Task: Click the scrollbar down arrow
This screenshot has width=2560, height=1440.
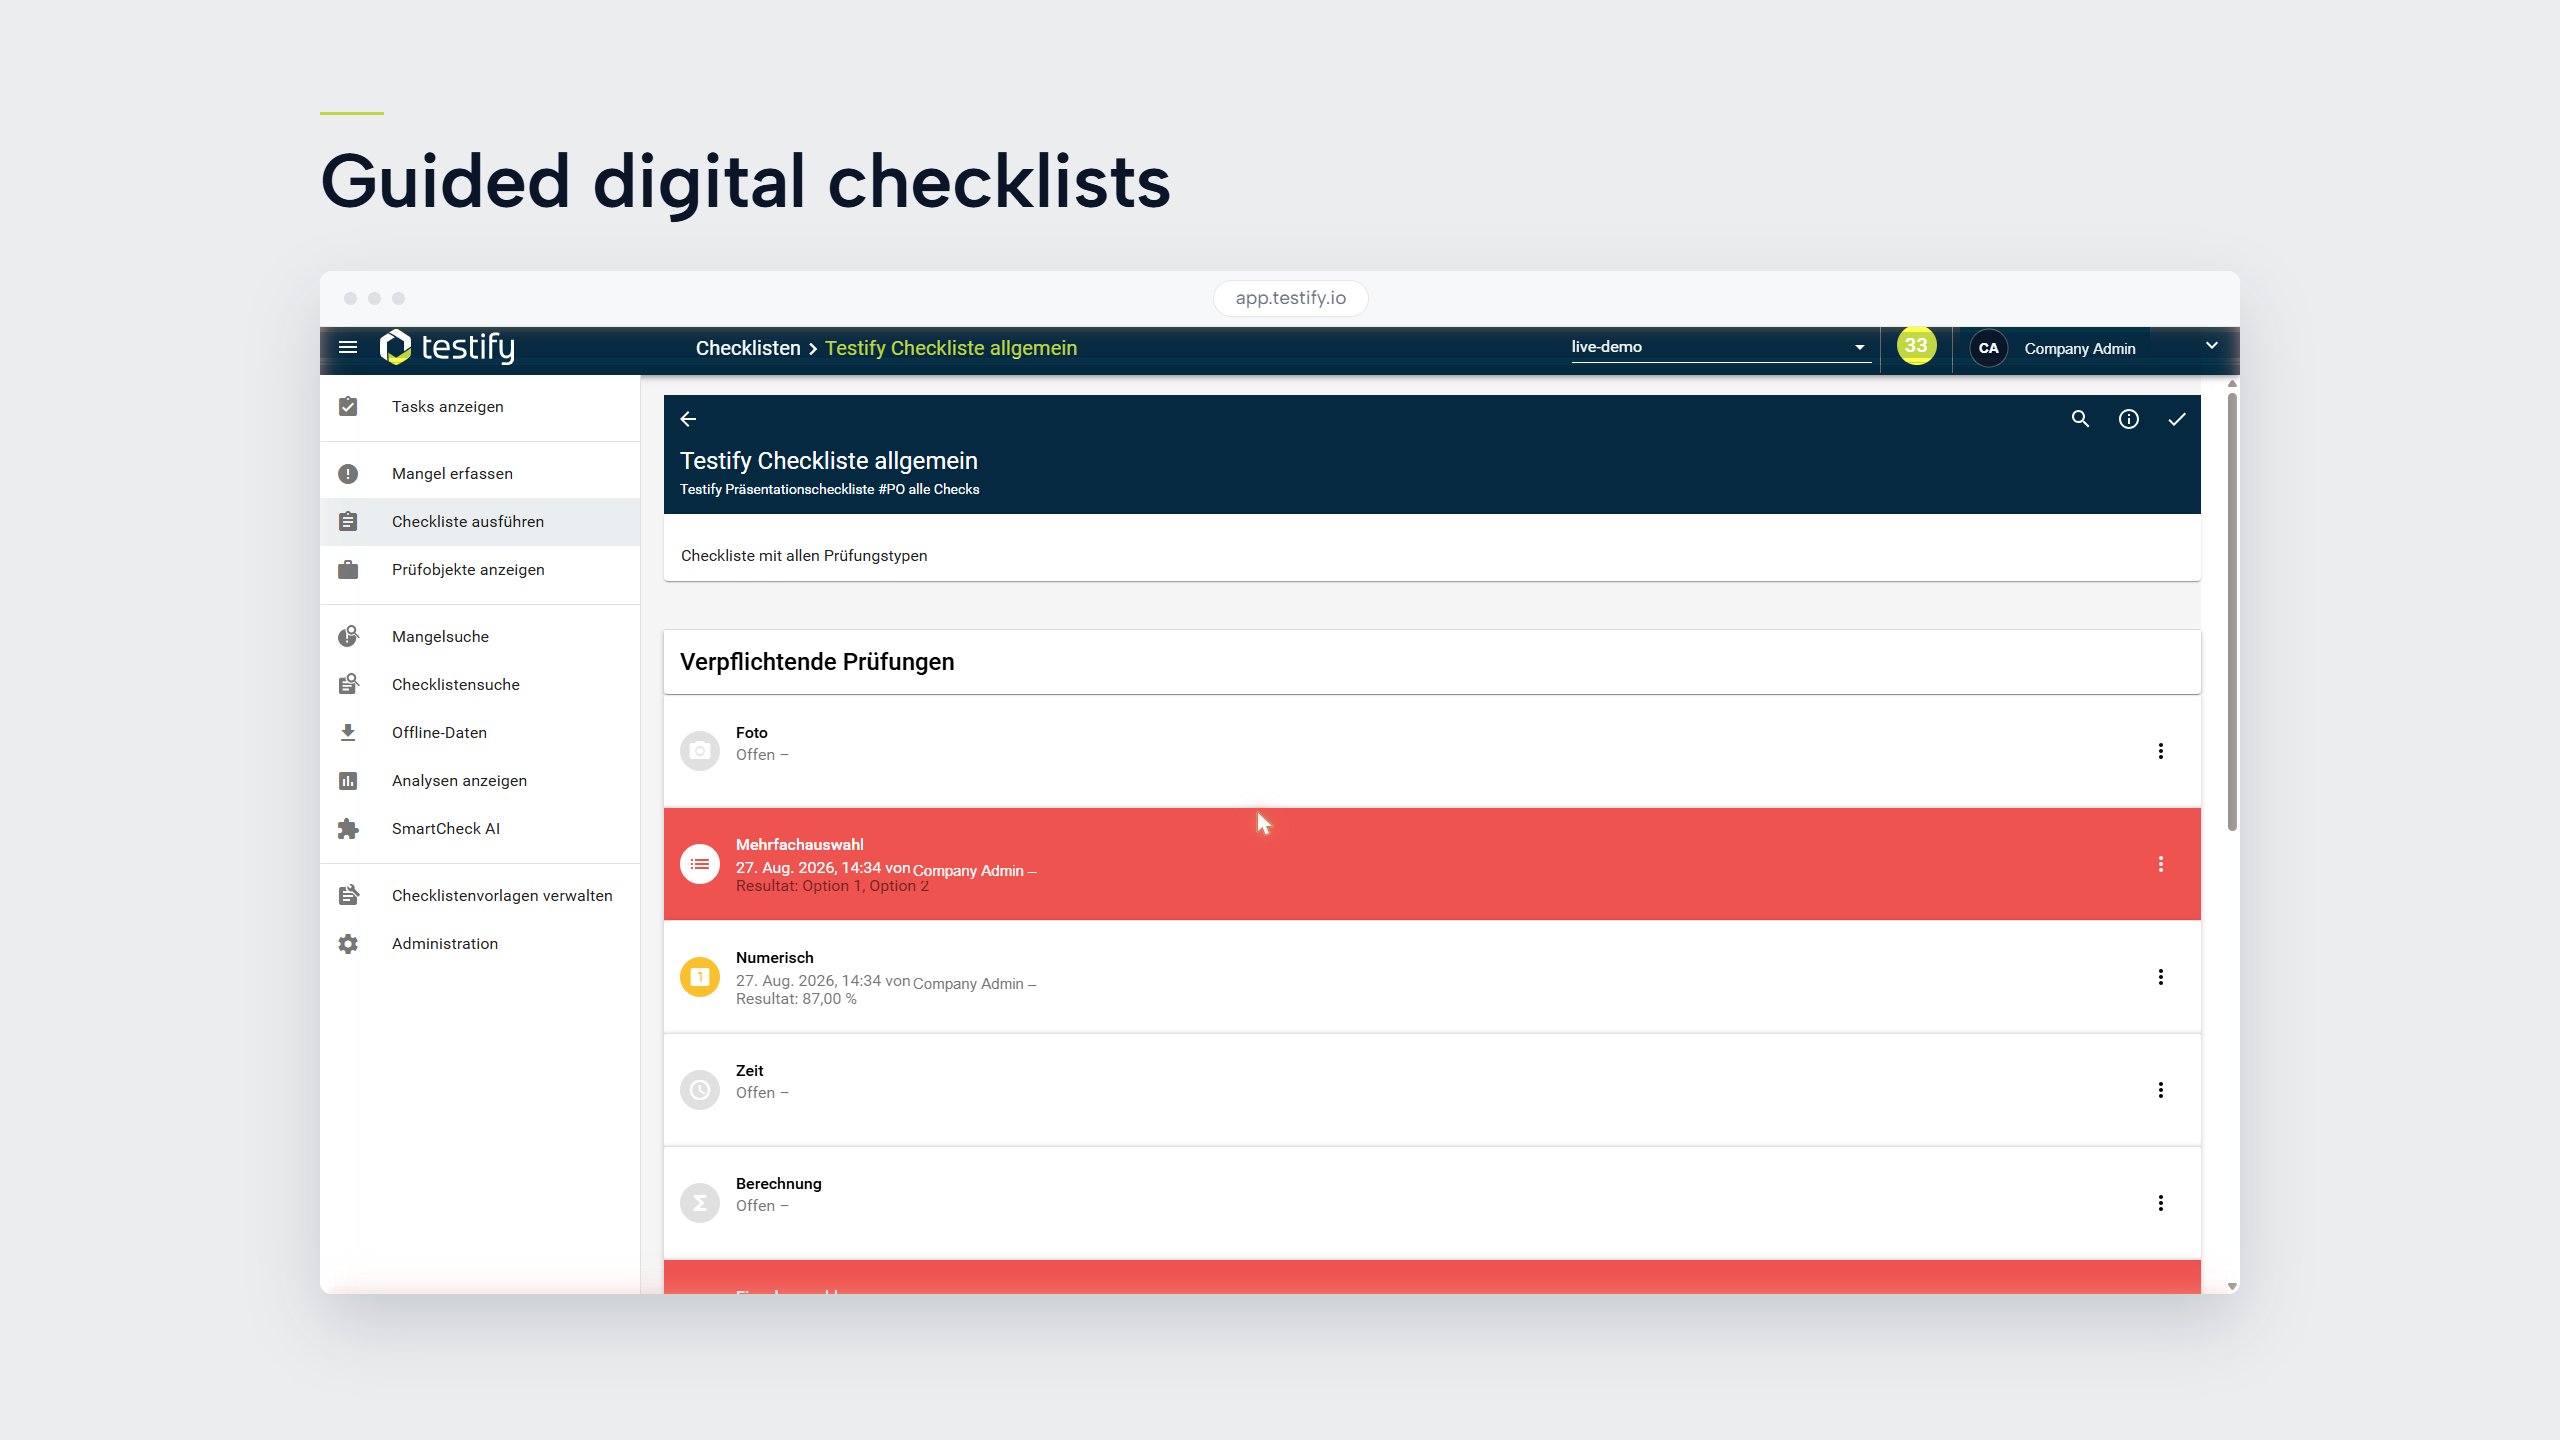Action: [2232, 1286]
